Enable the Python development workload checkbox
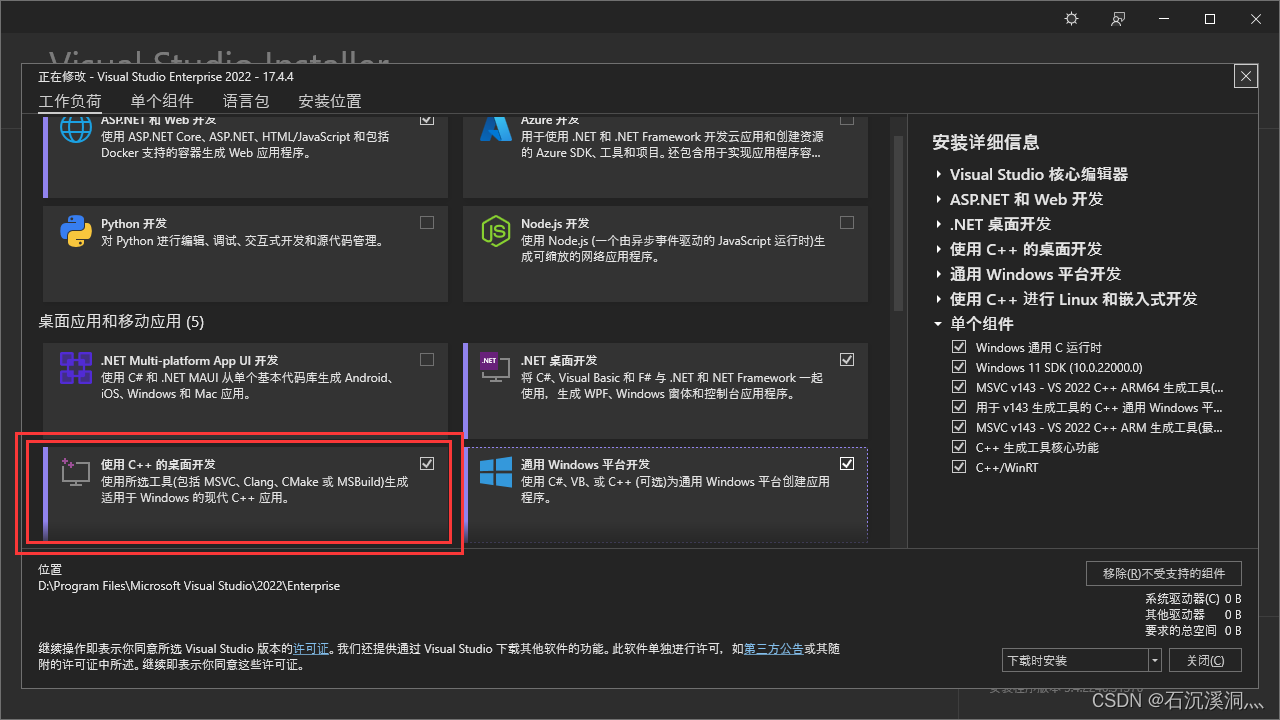 tap(427, 223)
